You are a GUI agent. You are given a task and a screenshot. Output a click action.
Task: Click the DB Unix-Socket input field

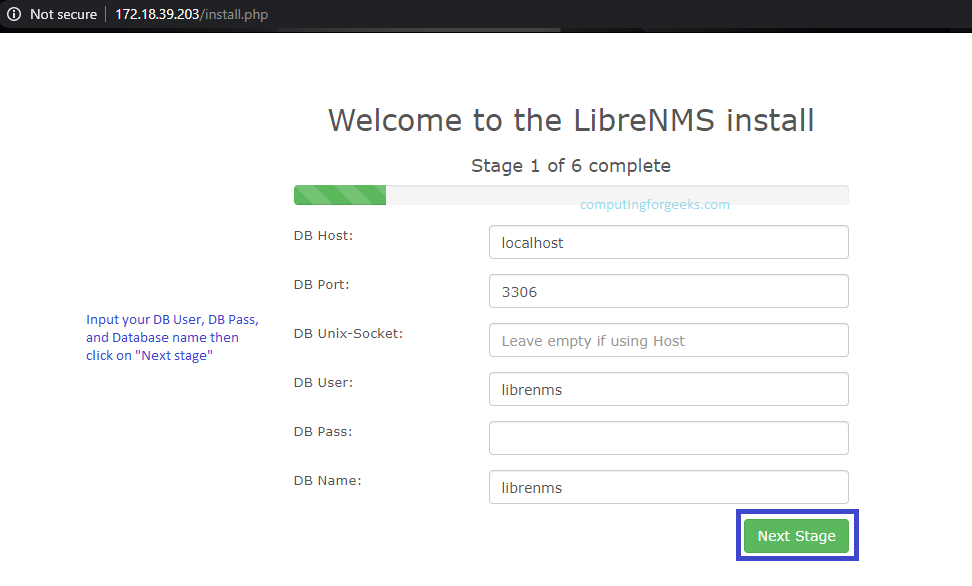click(x=668, y=340)
